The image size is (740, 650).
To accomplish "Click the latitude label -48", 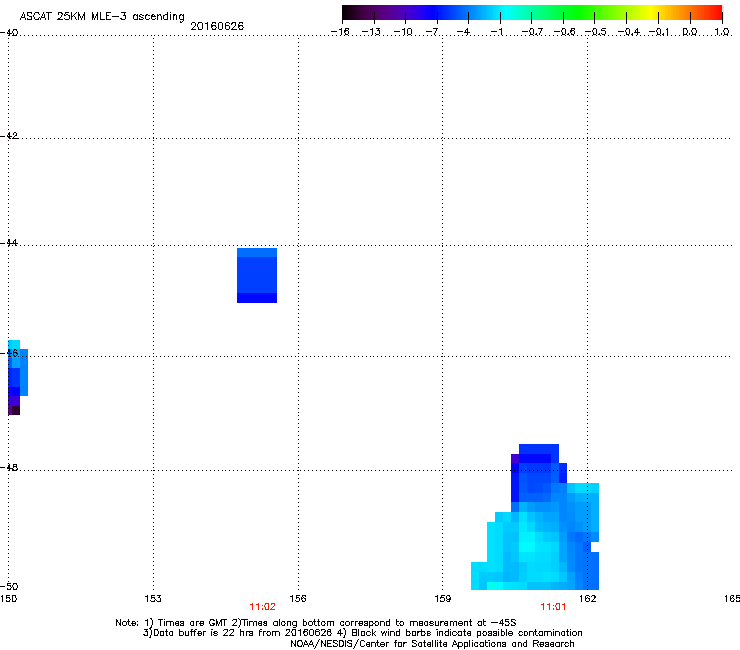I will coord(9,467).
